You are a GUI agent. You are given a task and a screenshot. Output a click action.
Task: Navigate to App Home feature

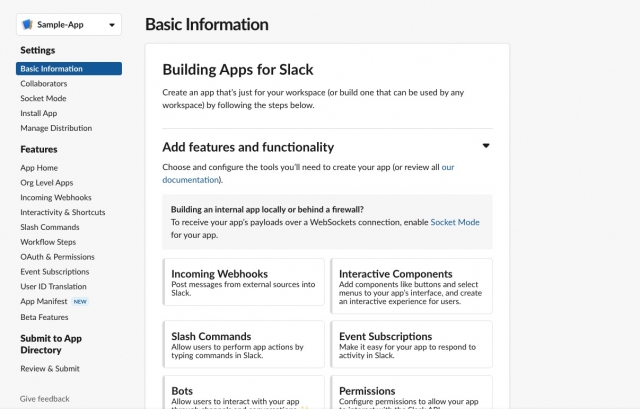tap(39, 168)
